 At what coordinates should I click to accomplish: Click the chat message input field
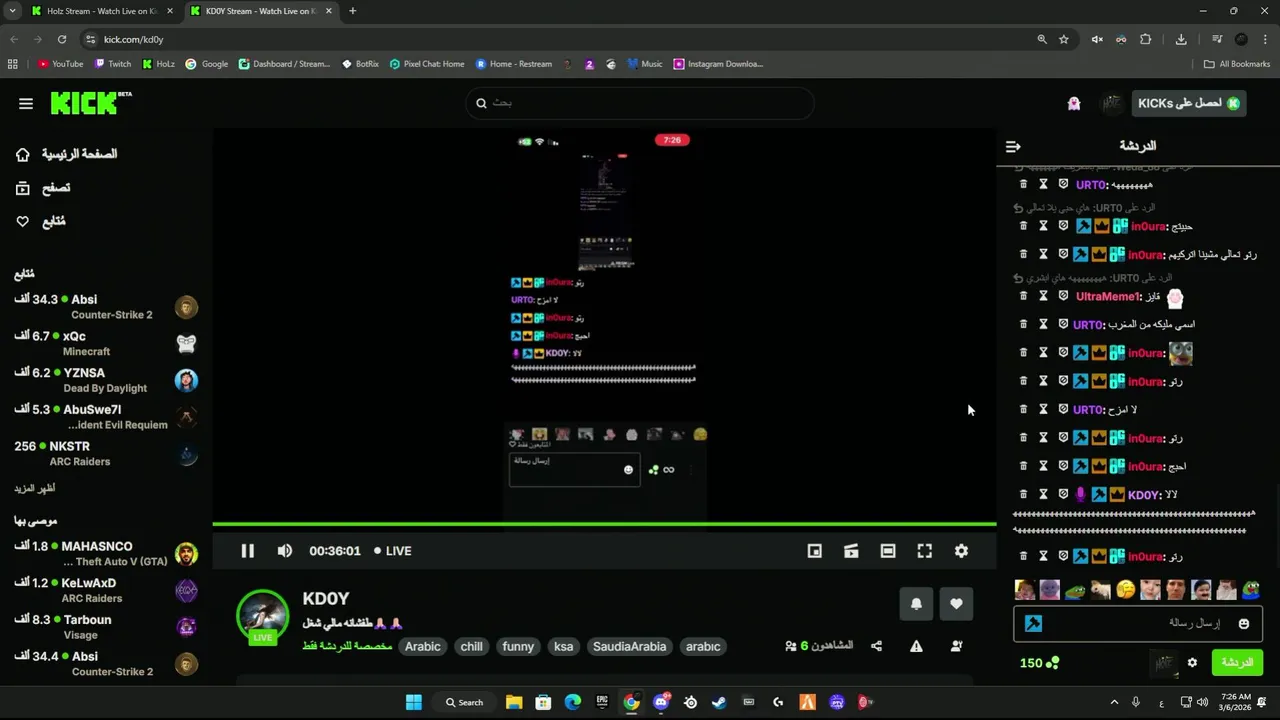[x=1140, y=623]
